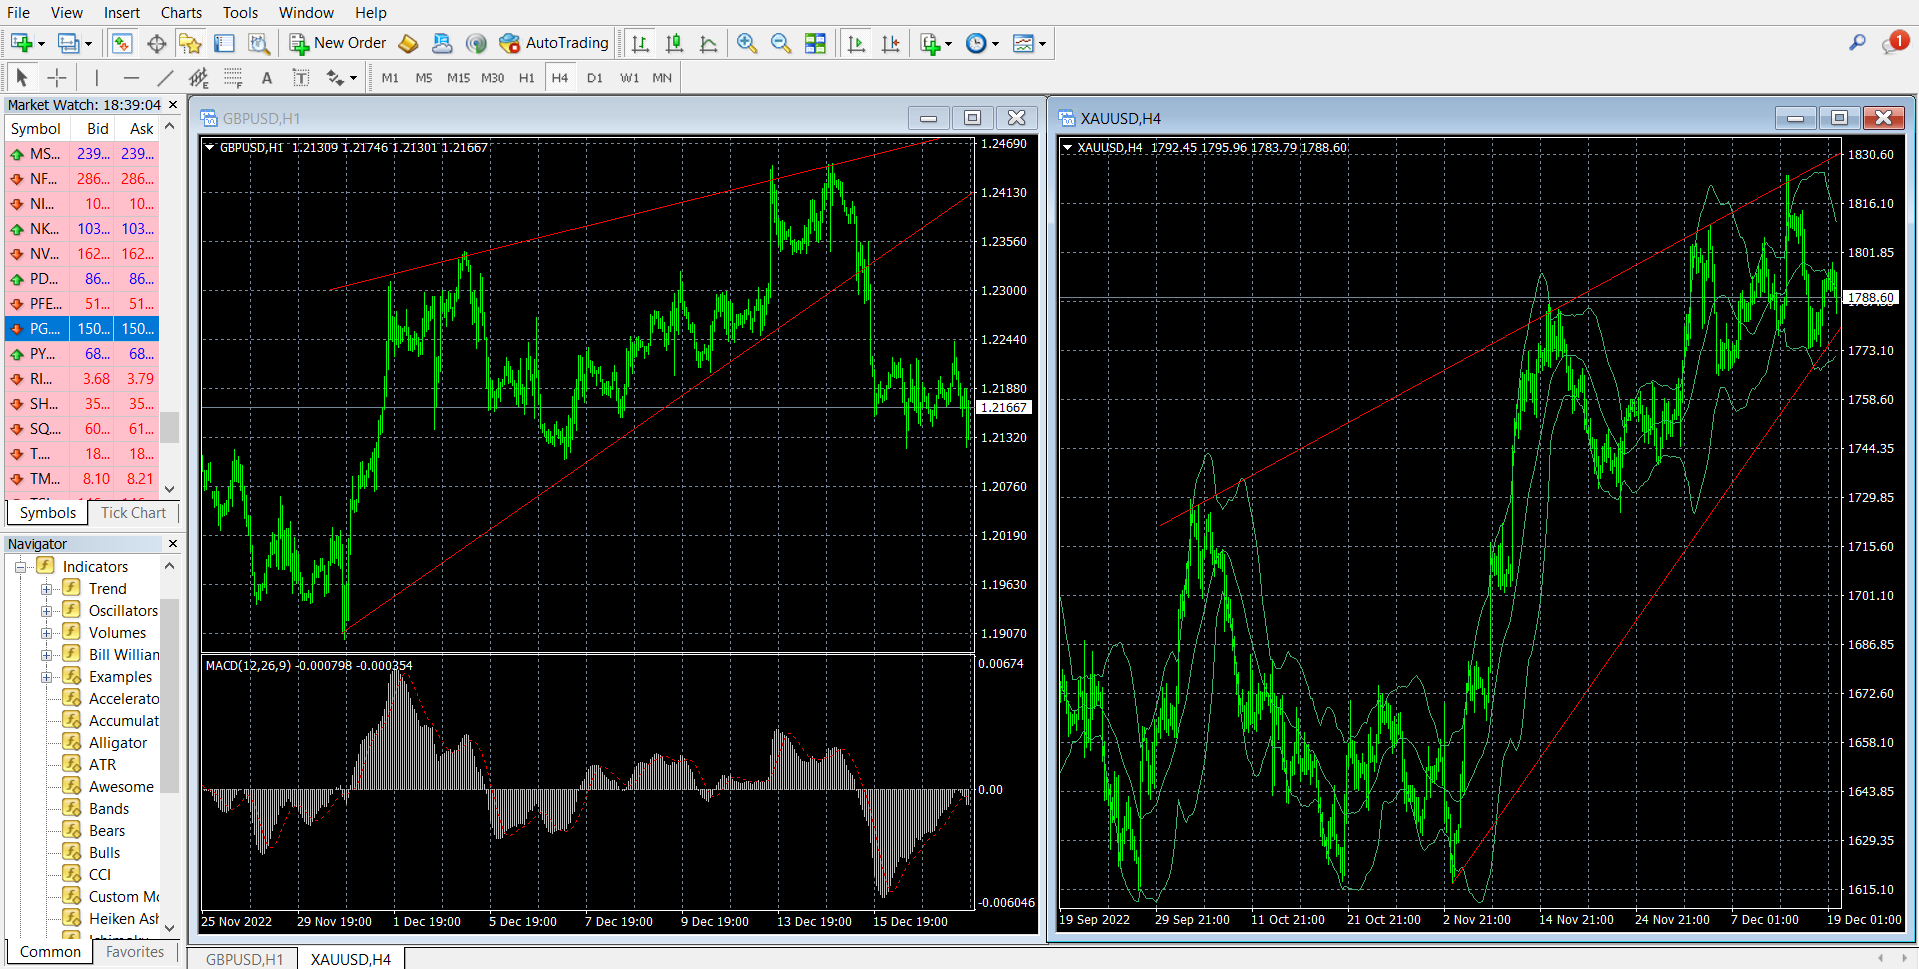Open the Profiles toolbar icon
The height and width of the screenshot is (969, 1919).
click(x=68, y=43)
